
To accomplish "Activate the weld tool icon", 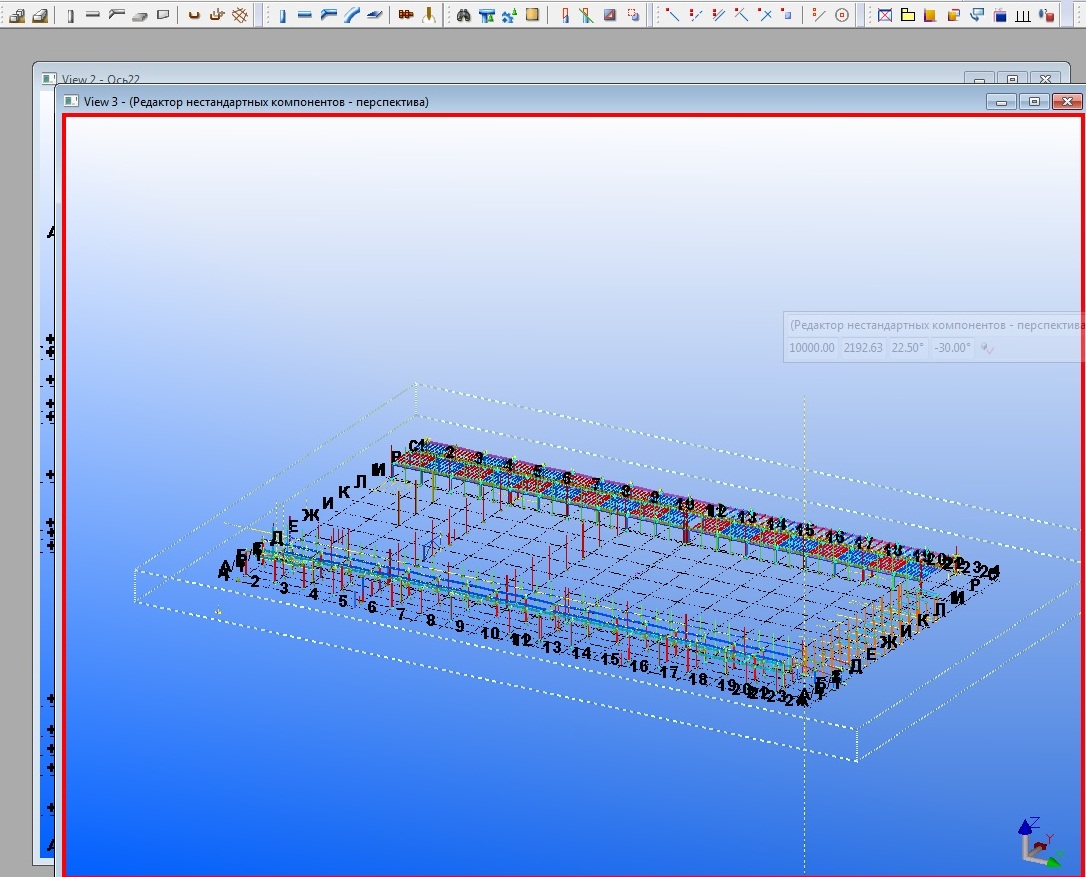I will point(429,15).
